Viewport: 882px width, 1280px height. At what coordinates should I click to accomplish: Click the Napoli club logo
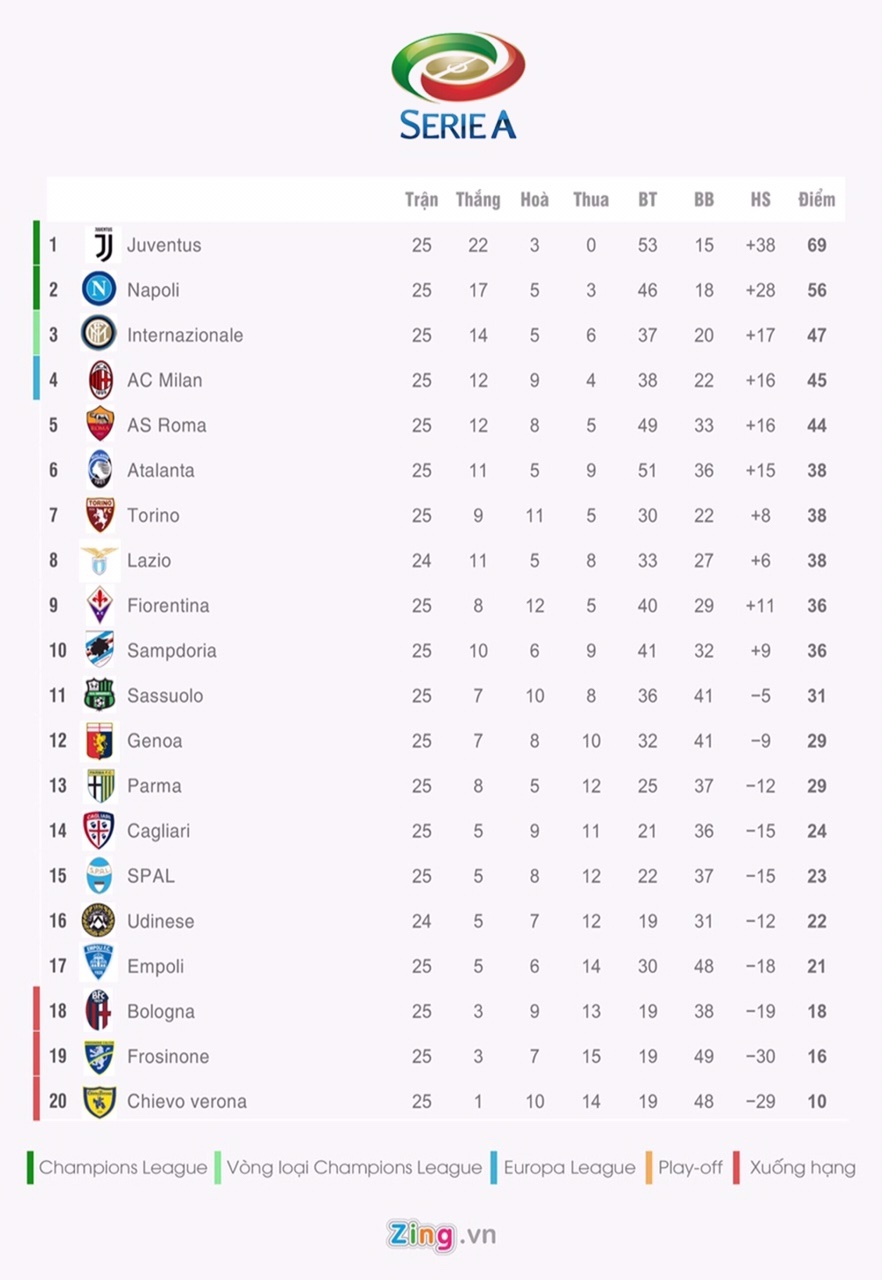tap(99, 290)
